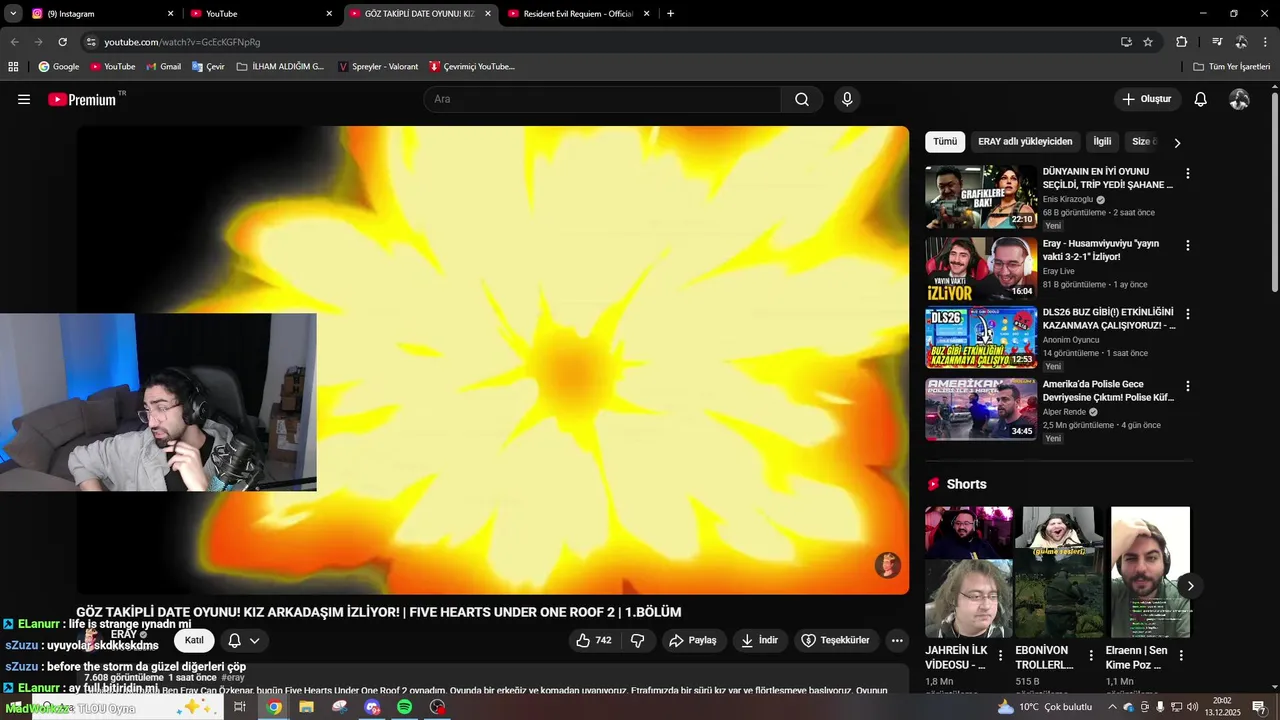This screenshot has height=720, width=1280.
Task: Click the search magnifier button
Action: pos(802,99)
